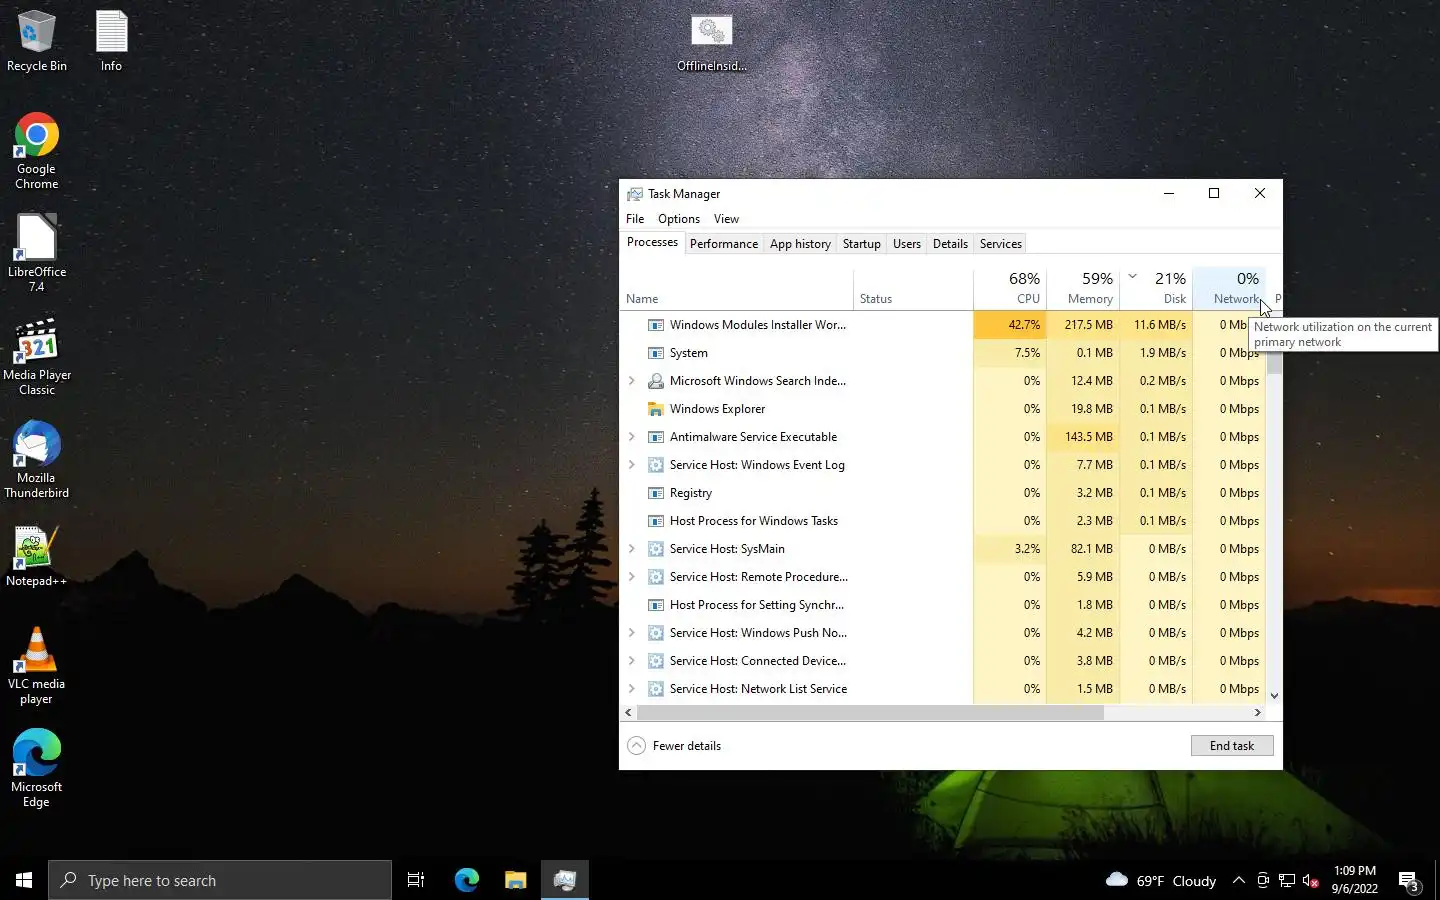This screenshot has width=1440, height=900.
Task: Click Task Manager taskbar button
Action: click(565, 880)
